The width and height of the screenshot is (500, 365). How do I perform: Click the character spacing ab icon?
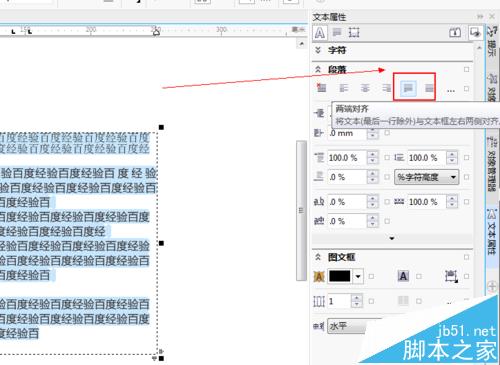point(319,202)
